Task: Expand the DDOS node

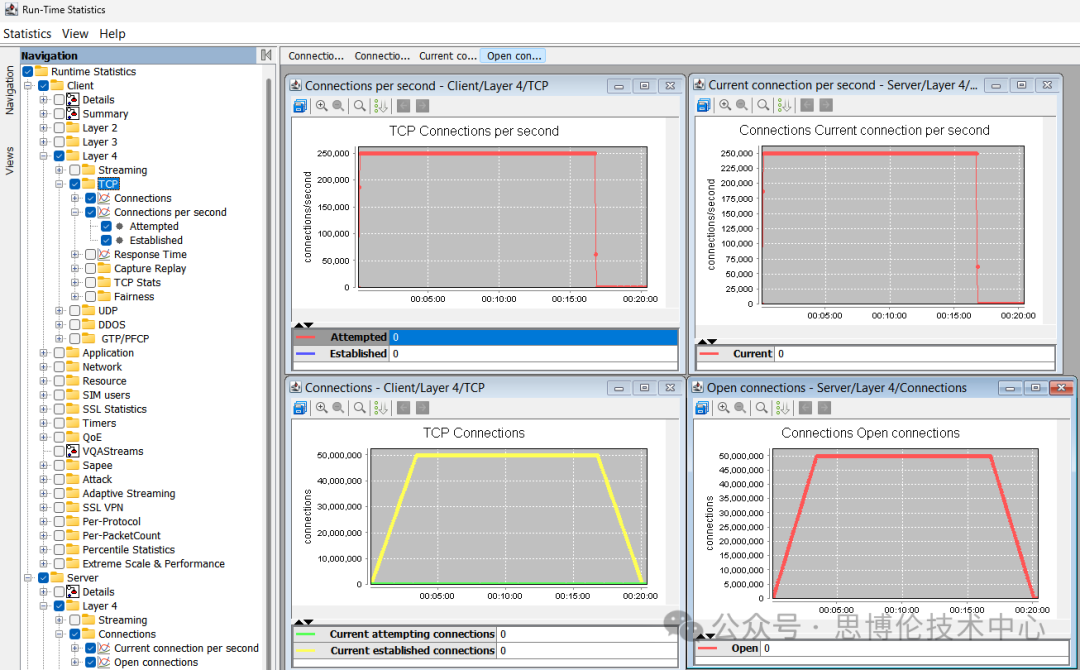Action: click(59, 325)
